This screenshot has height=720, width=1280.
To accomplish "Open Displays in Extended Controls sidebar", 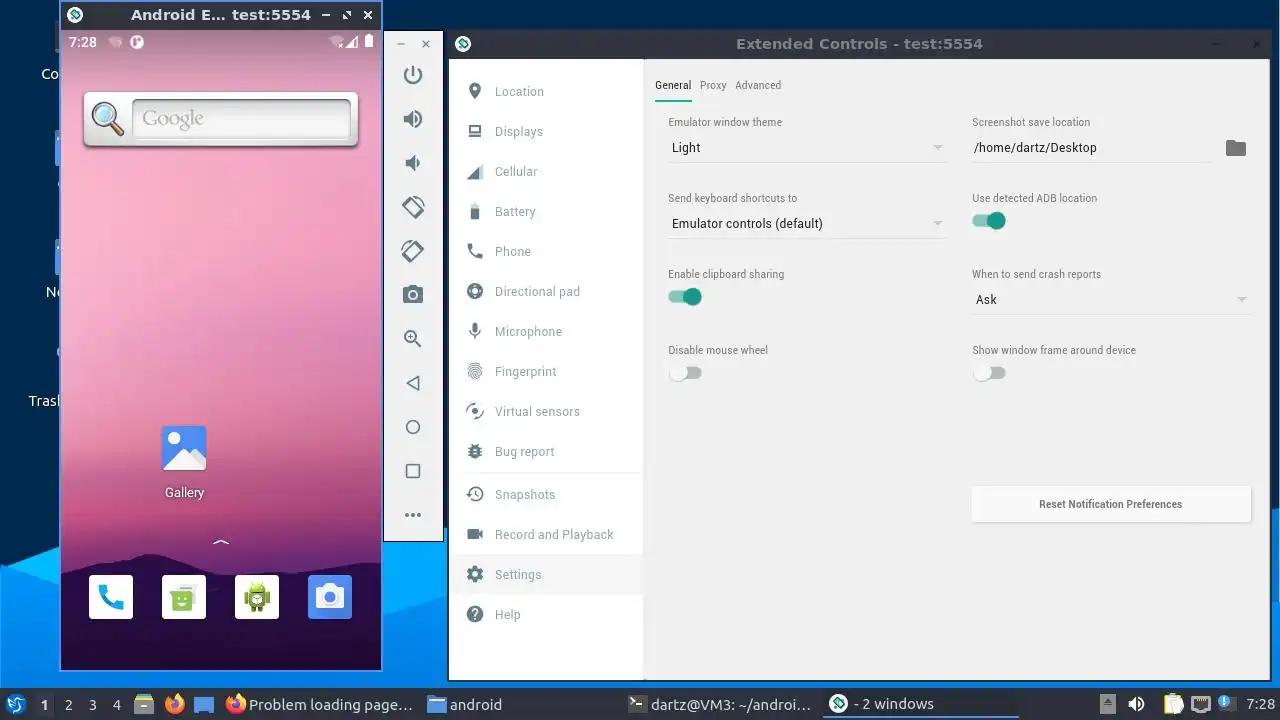I will click(x=544, y=132).
